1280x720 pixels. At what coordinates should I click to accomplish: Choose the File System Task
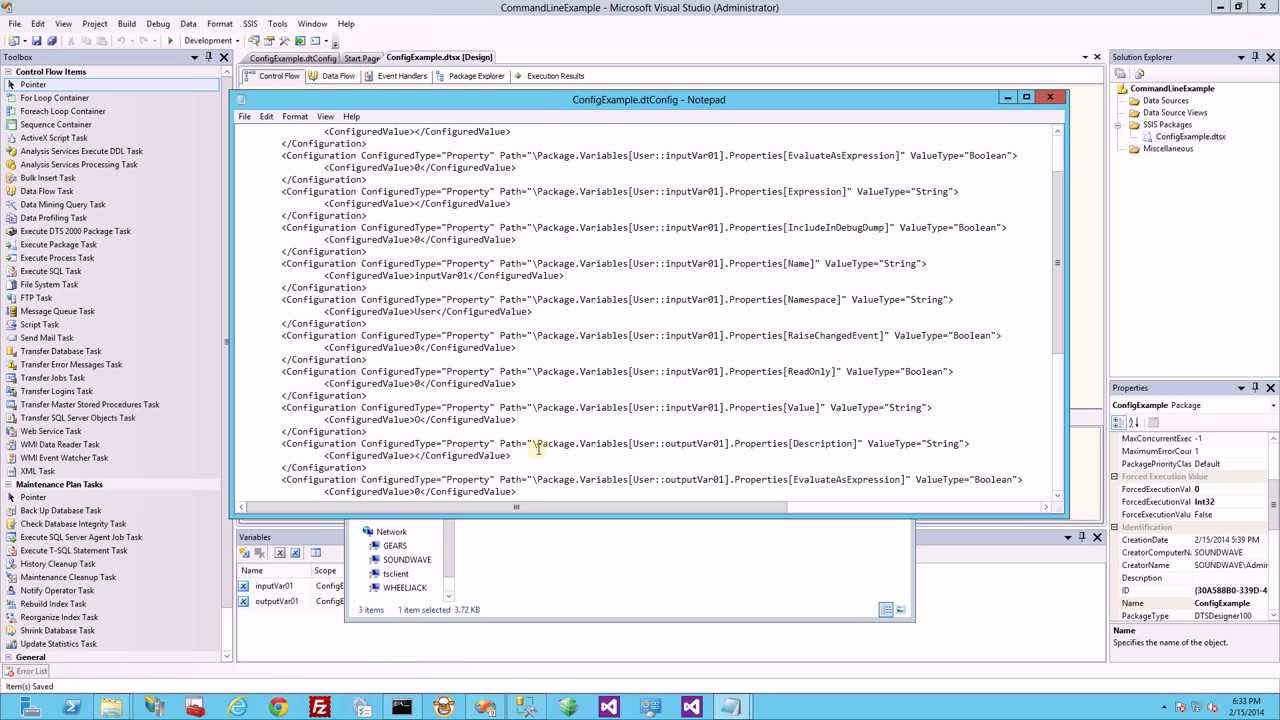click(x=110, y=285)
